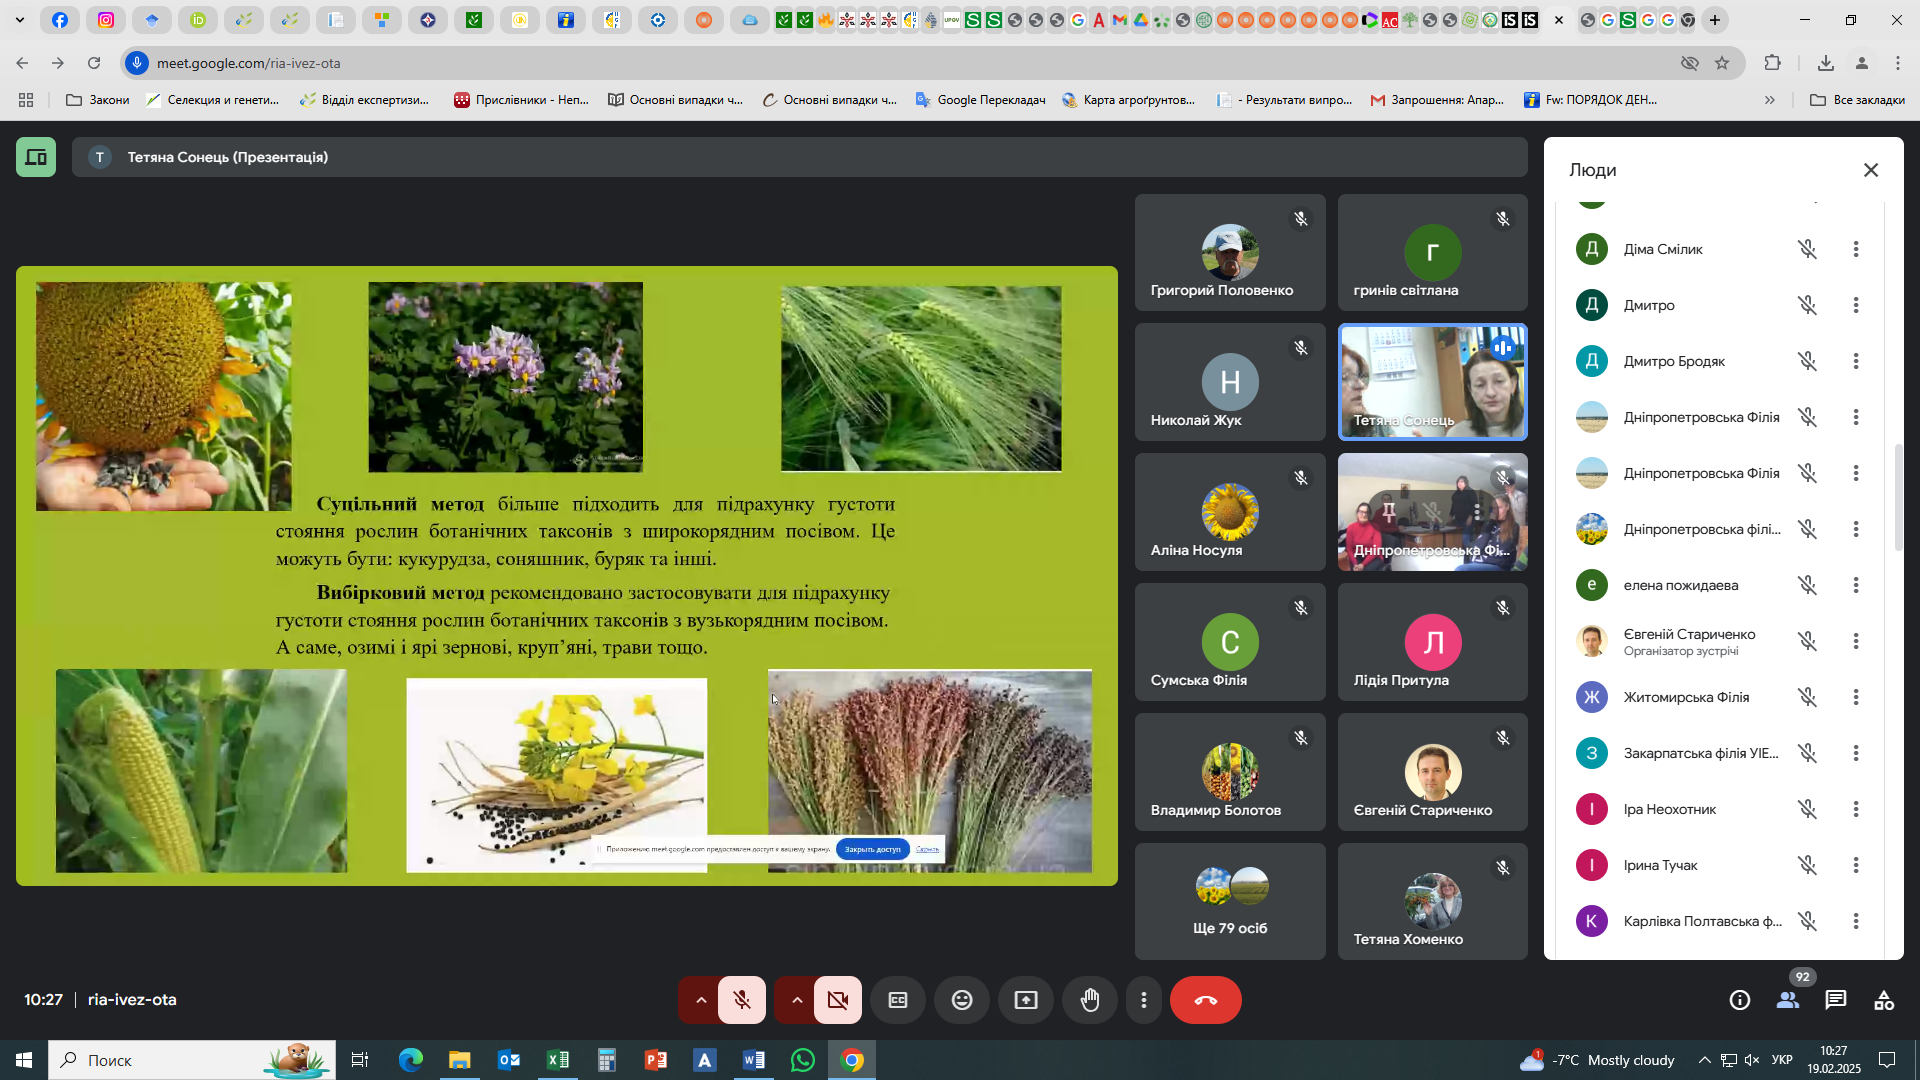Toggle the People panel icon

[x=1788, y=1000]
